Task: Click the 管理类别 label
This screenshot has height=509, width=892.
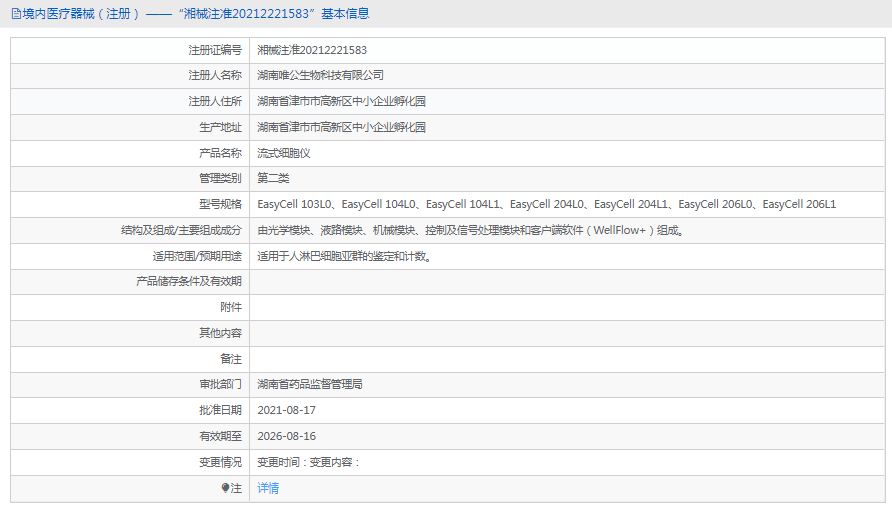Action: (220, 178)
